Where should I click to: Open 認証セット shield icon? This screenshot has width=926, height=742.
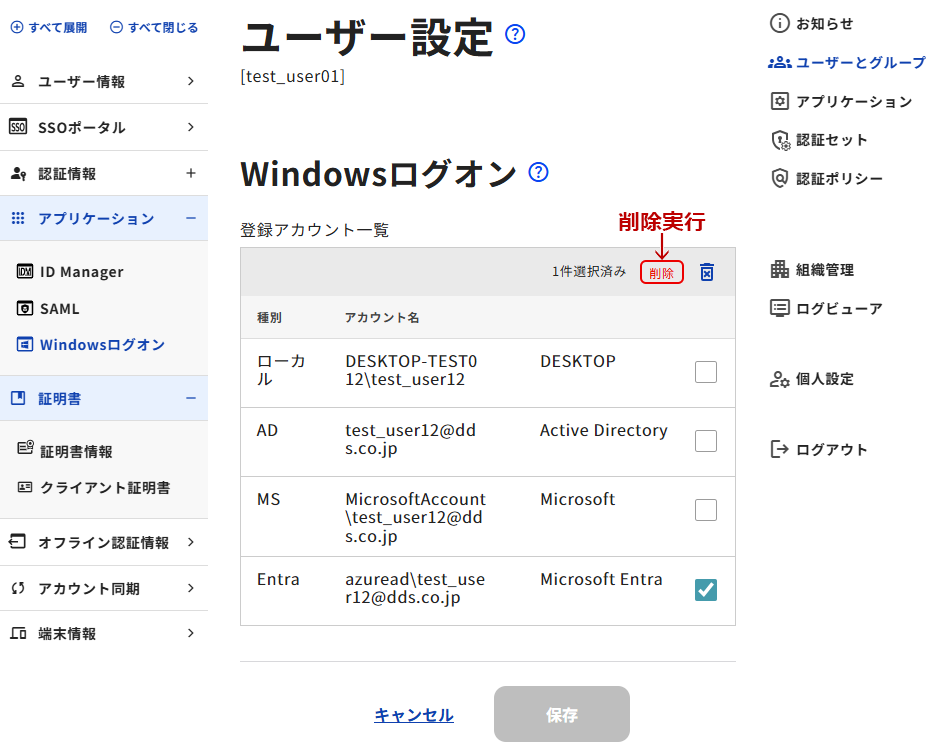tap(780, 140)
